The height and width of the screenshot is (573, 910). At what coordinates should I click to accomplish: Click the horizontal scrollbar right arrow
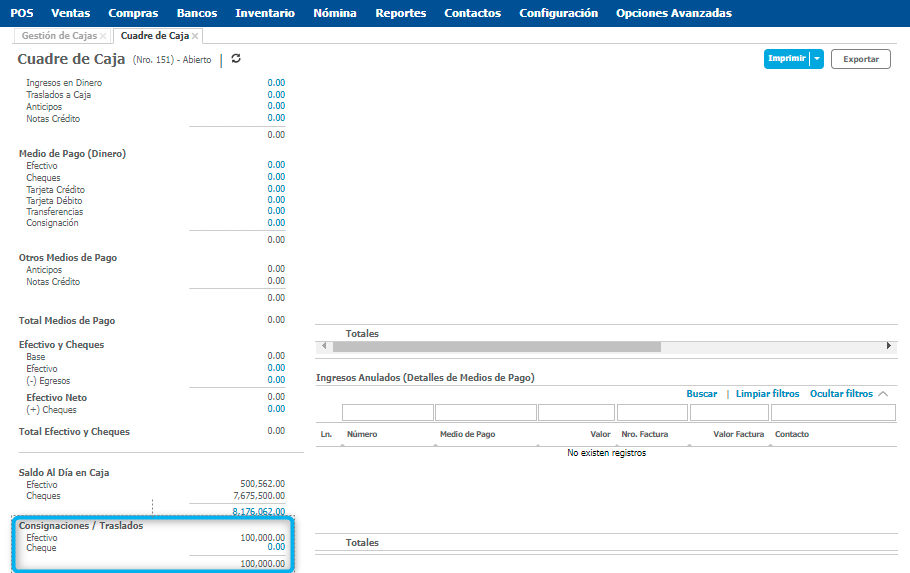[x=889, y=346]
